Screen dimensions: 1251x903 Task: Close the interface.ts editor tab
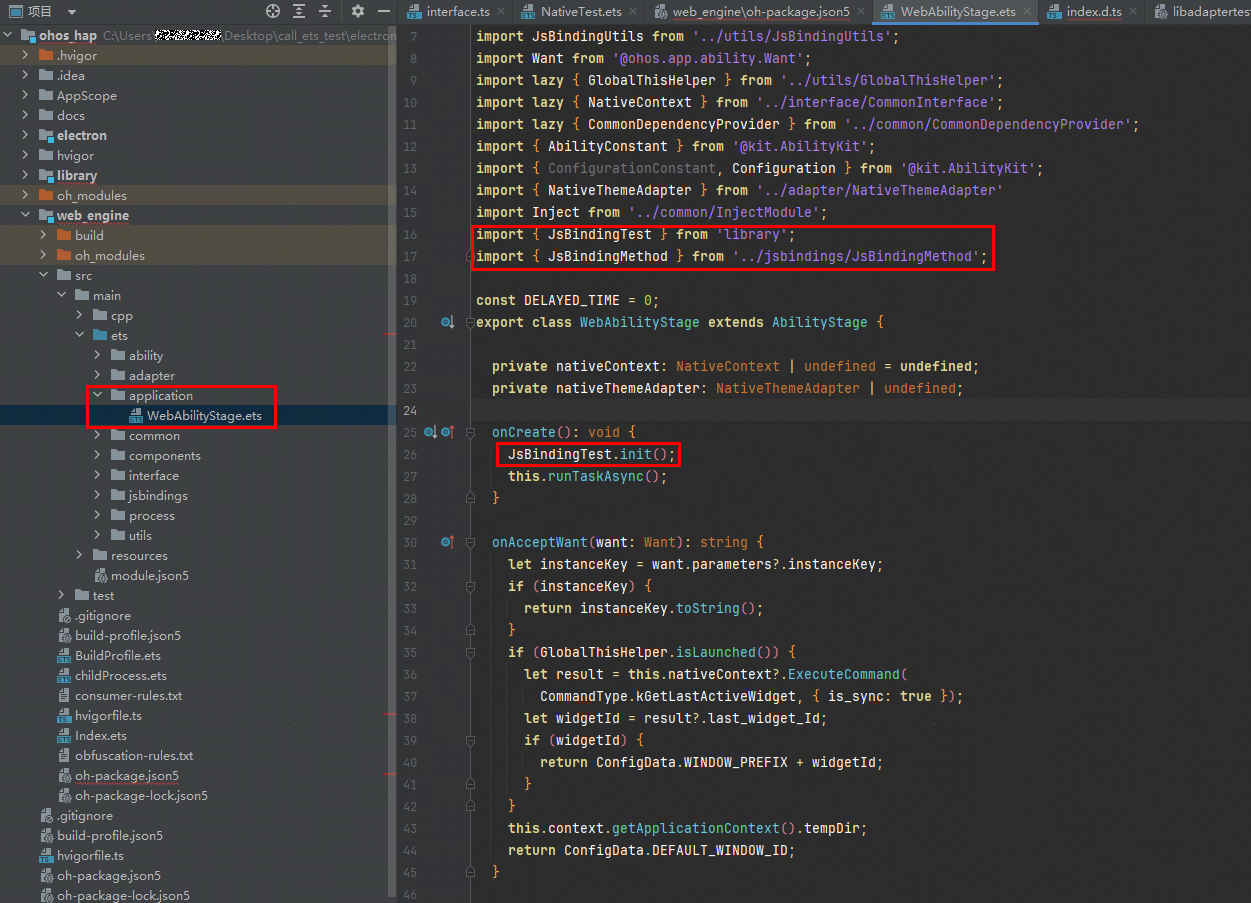click(503, 12)
